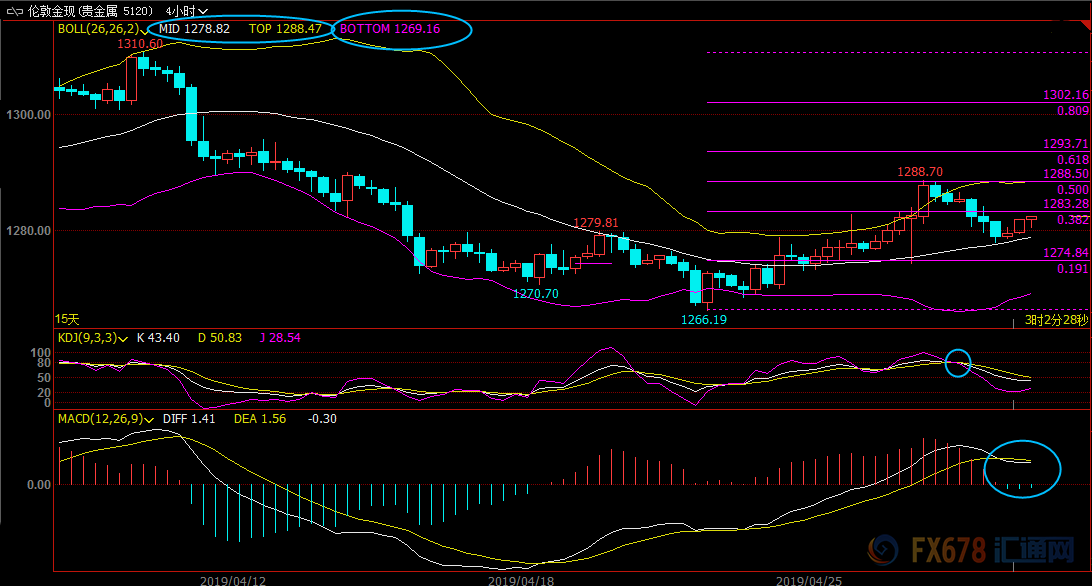Click the link icon beside 伦敦金现 title
Screen dimensions: 1092x586
click(13, 10)
